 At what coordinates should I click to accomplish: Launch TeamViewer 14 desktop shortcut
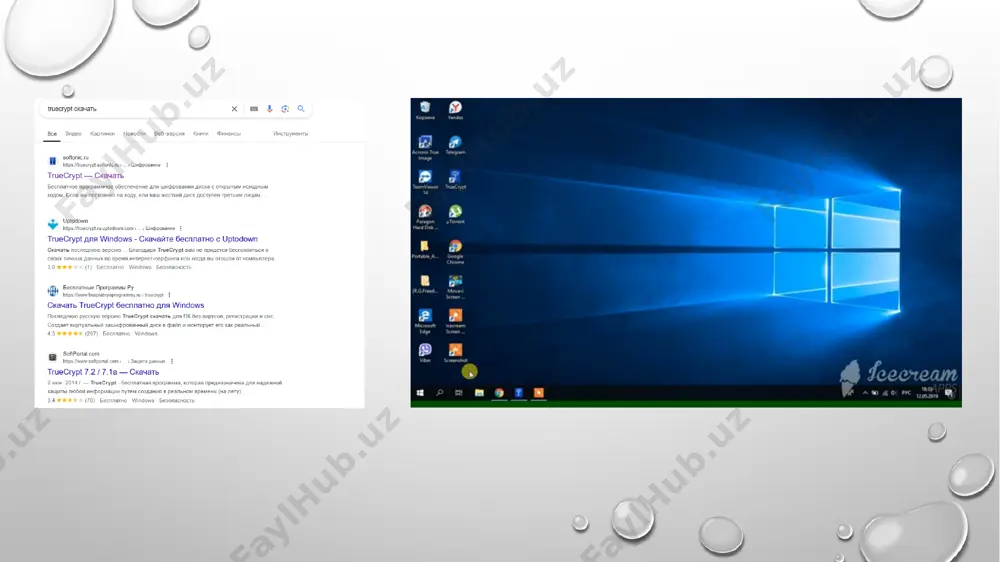pos(425,182)
